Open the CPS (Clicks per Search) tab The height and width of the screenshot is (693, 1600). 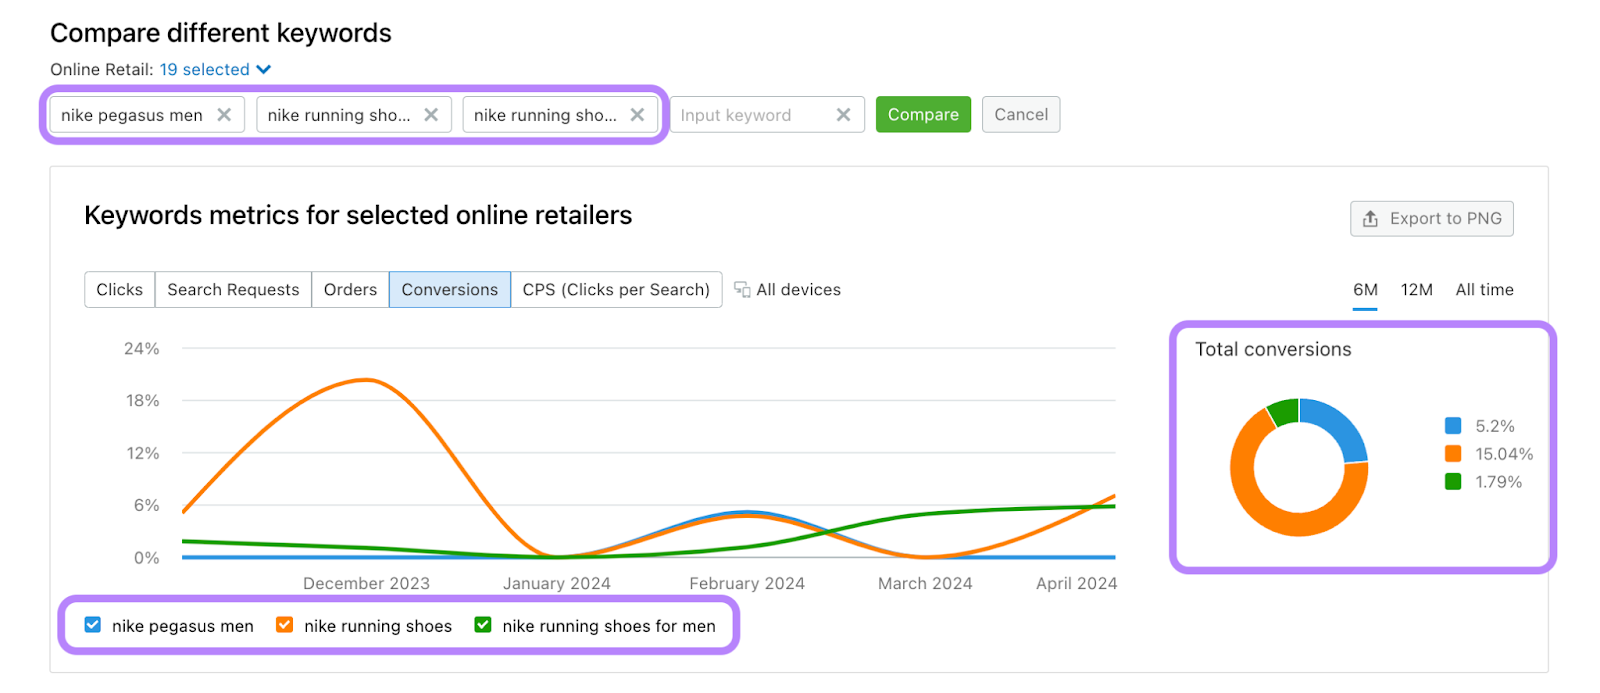(616, 290)
